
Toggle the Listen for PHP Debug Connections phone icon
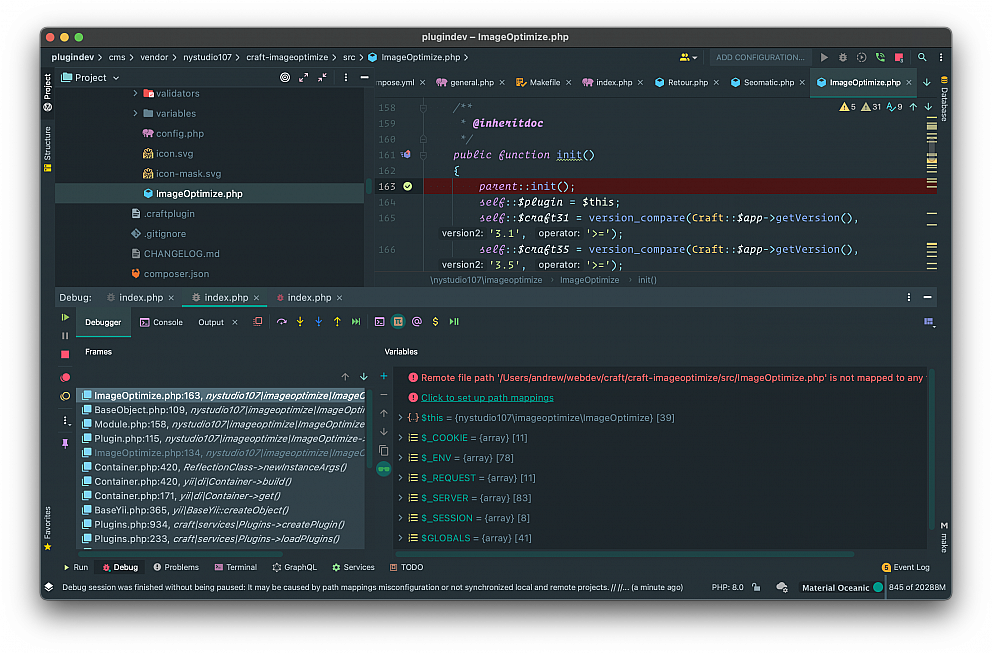tap(880, 57)
